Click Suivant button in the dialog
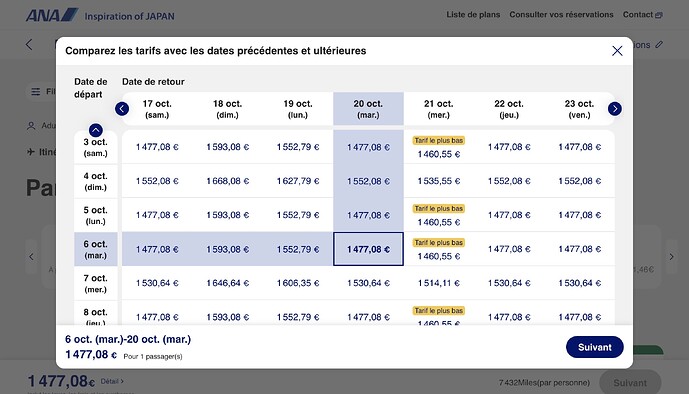Image resolution: width=689 pixels, height=394 pixels. tap(595, 347)
